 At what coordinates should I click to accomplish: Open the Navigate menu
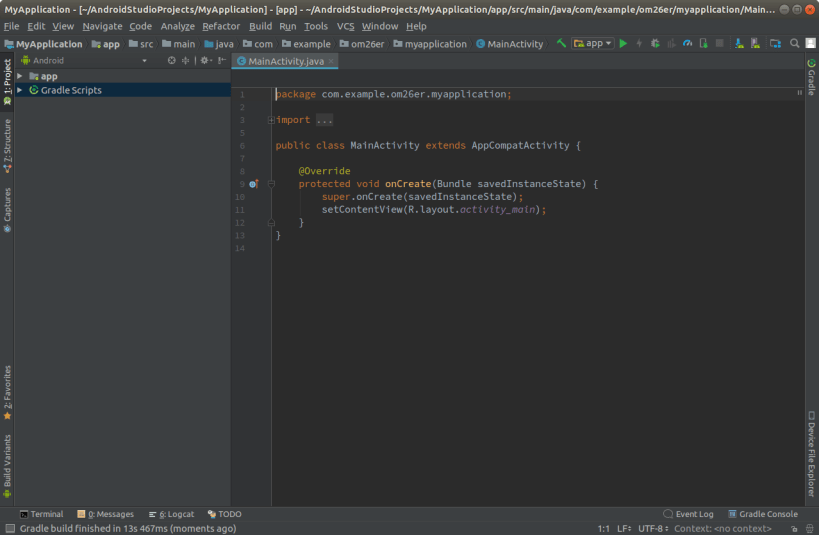[x=102, y=26]
